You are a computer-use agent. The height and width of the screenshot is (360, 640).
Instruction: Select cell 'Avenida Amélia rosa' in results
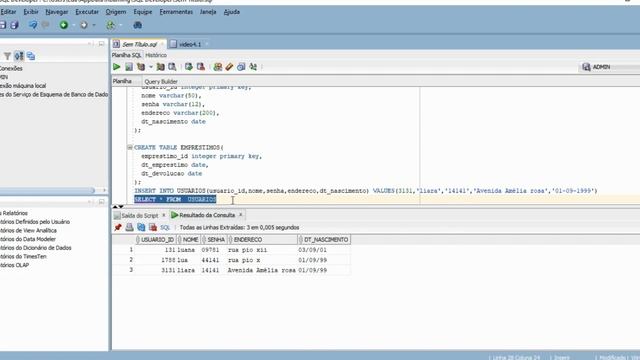click(x=262, y=270)
